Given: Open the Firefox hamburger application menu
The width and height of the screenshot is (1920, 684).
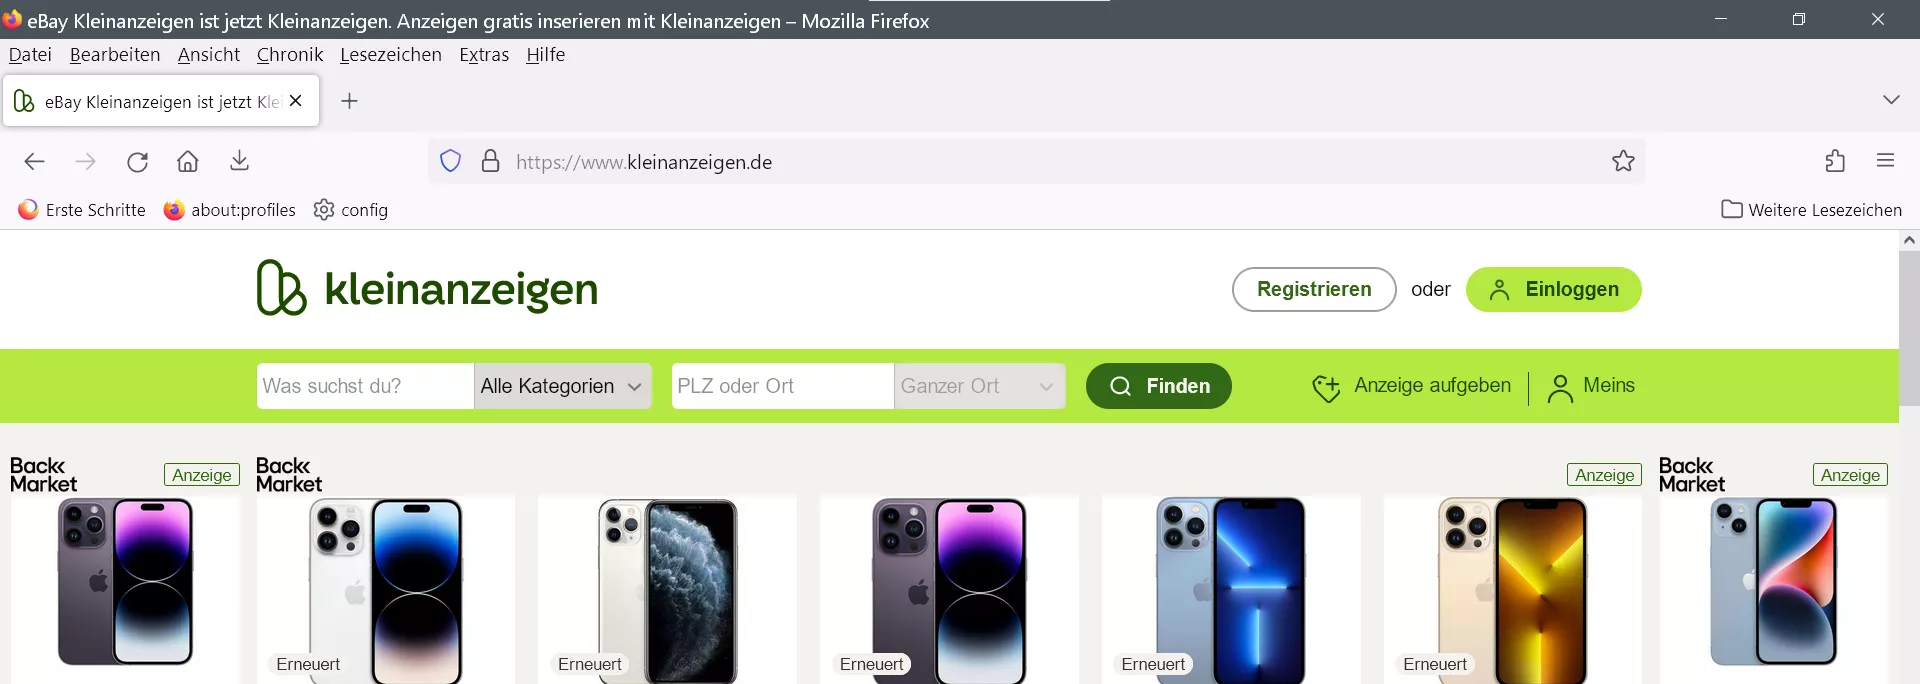Looking at the screenshot, I should (x=1885, y=161).
